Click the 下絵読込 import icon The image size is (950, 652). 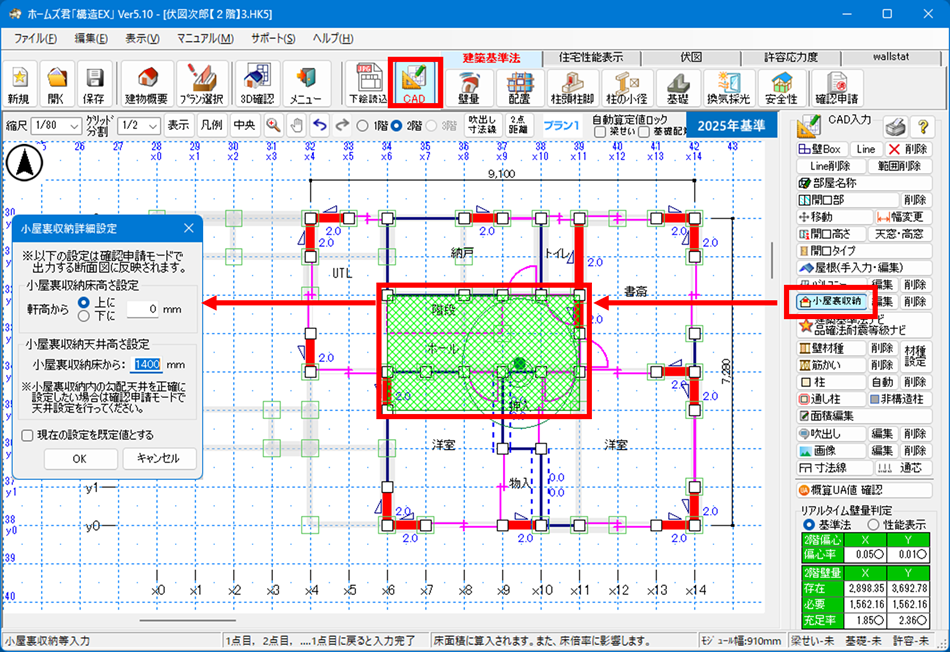pyautogui.click(x=367, y=85)
